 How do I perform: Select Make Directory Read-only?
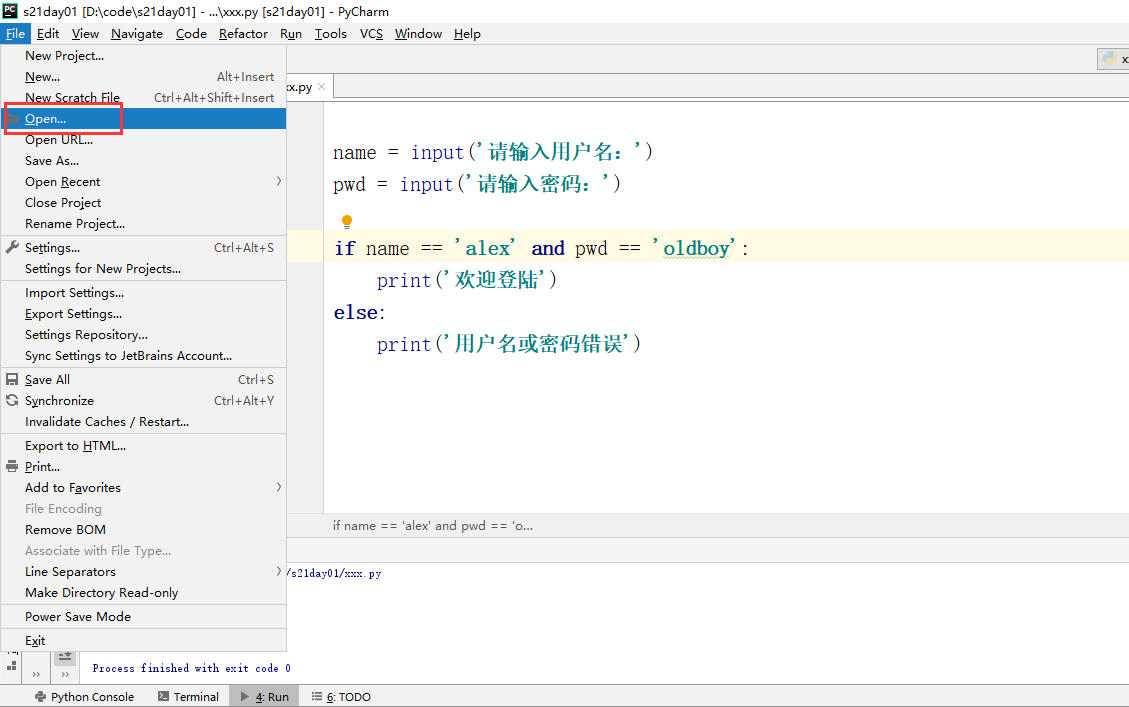coord(143,593)
